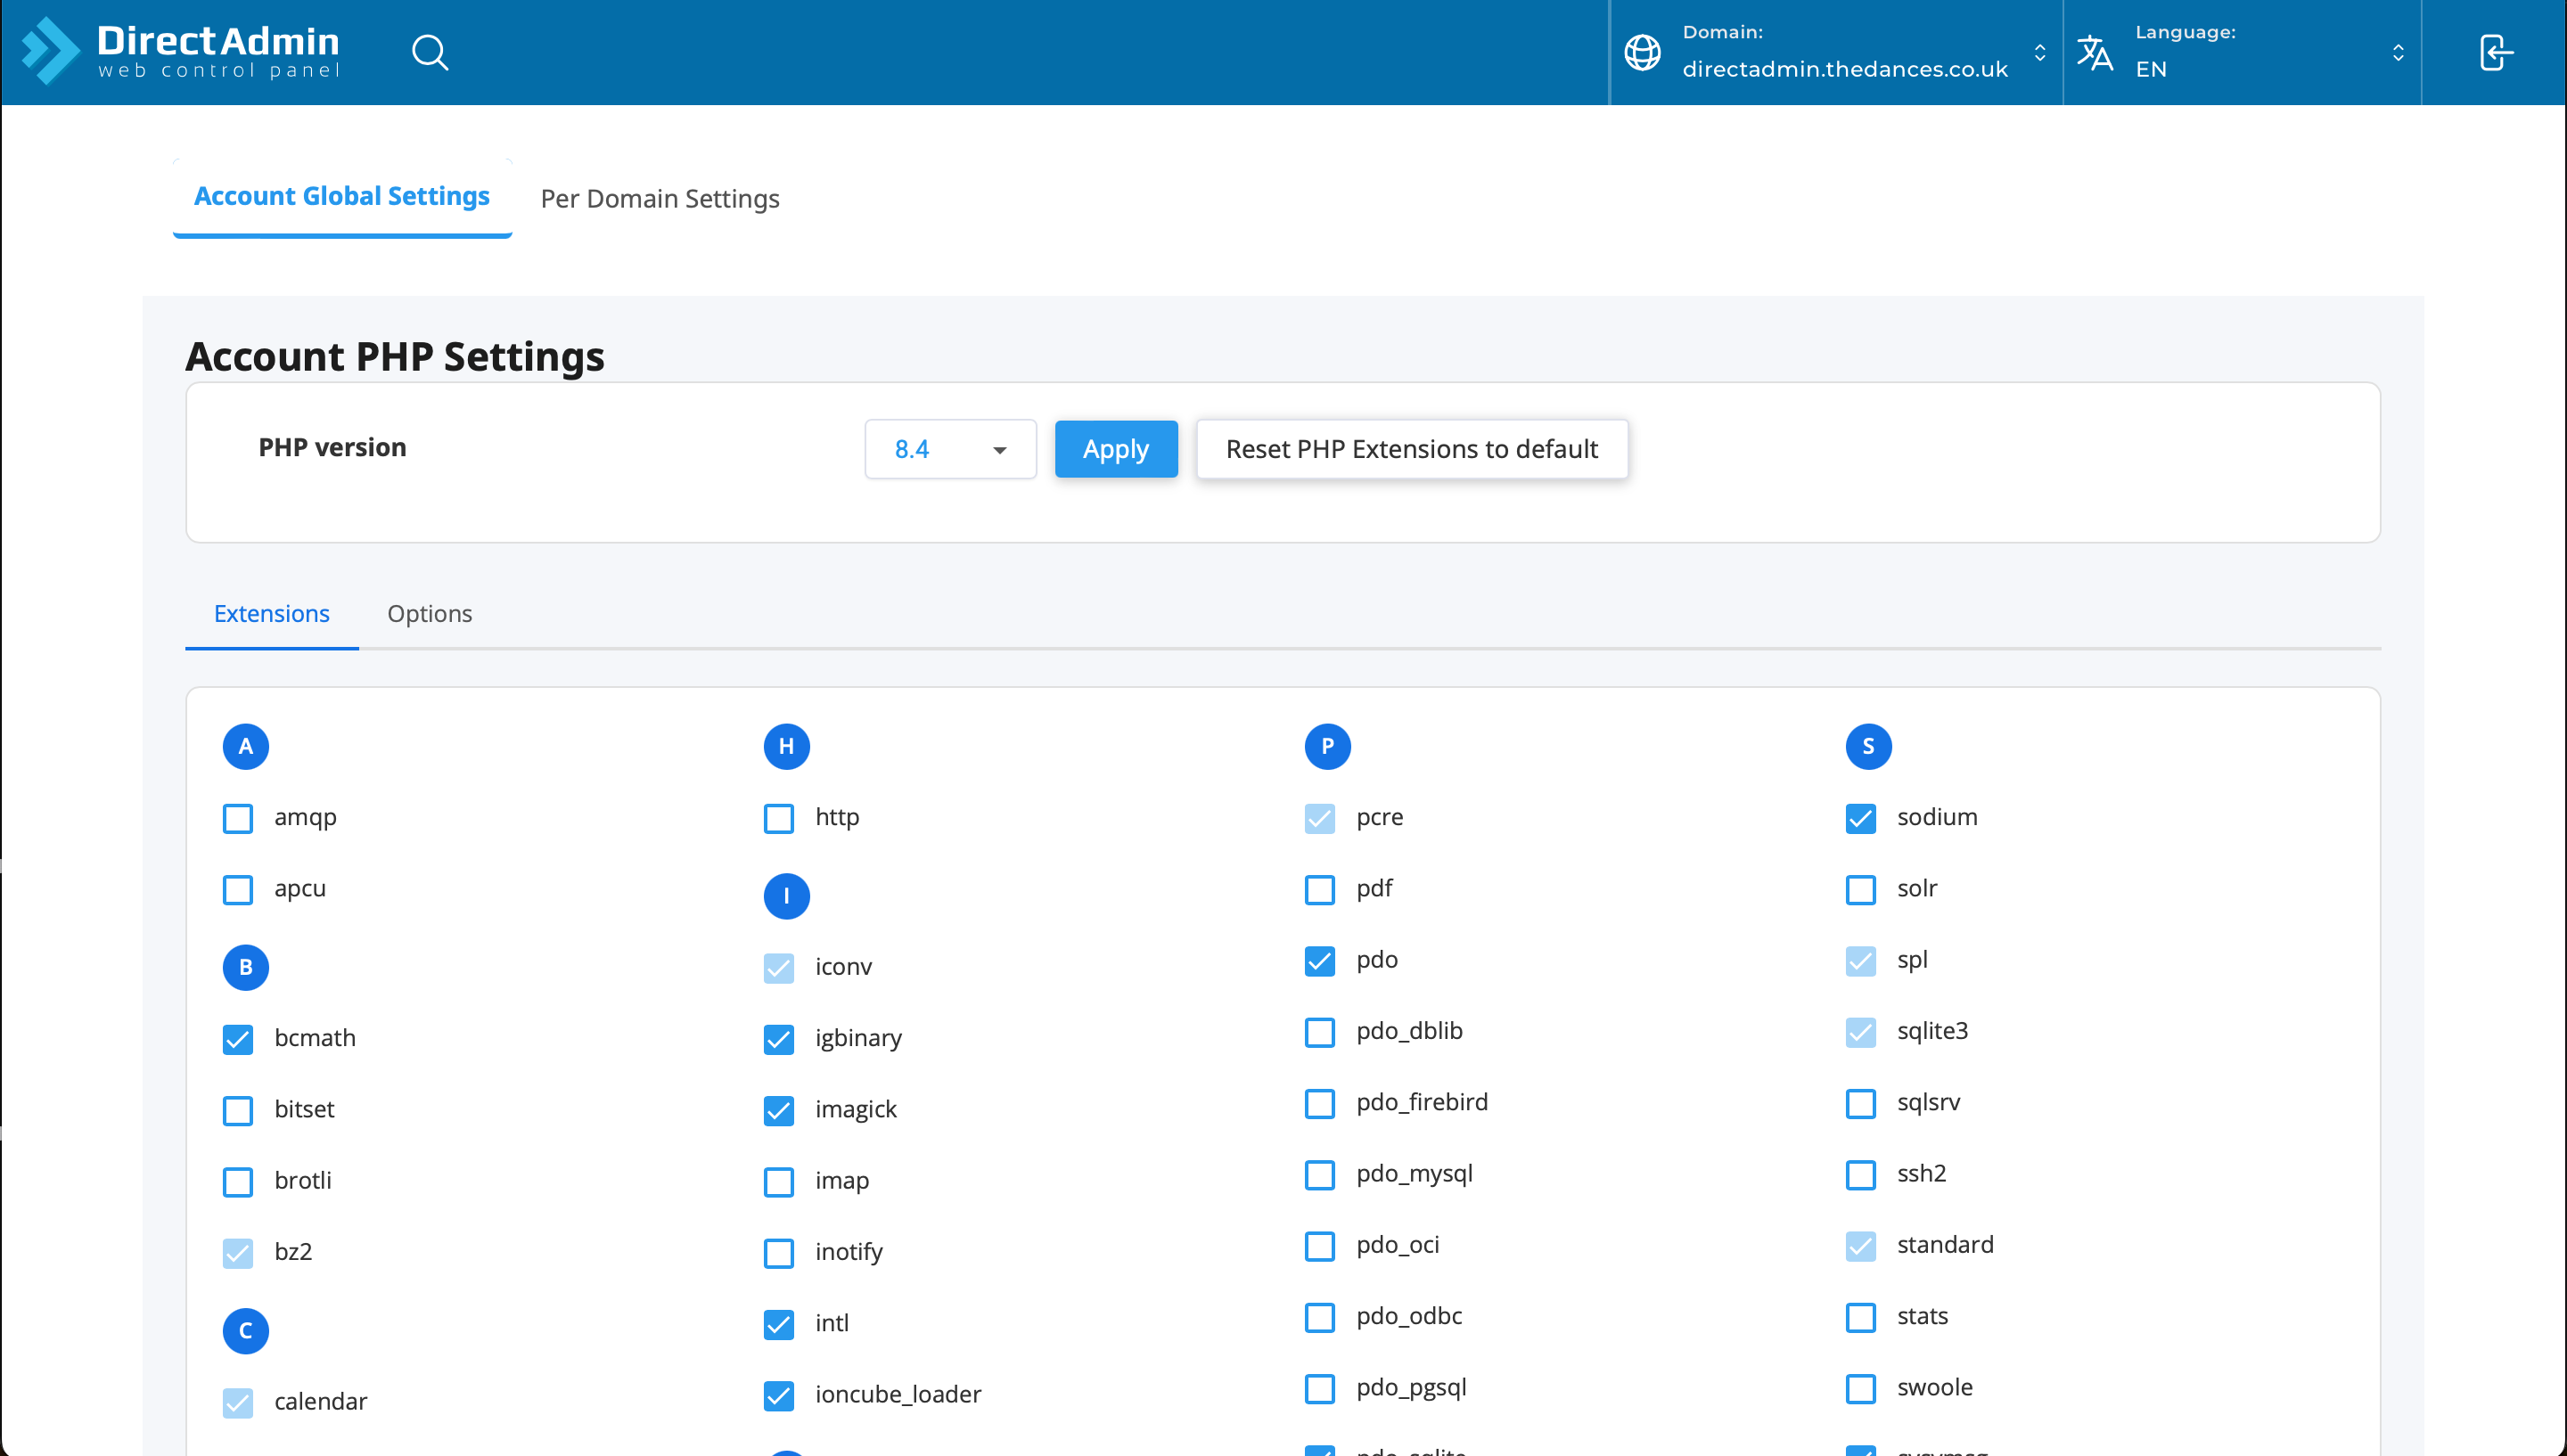Click the language translate icon
This screenshot has height=1456, width=2567.
[x=2095, y=52]
